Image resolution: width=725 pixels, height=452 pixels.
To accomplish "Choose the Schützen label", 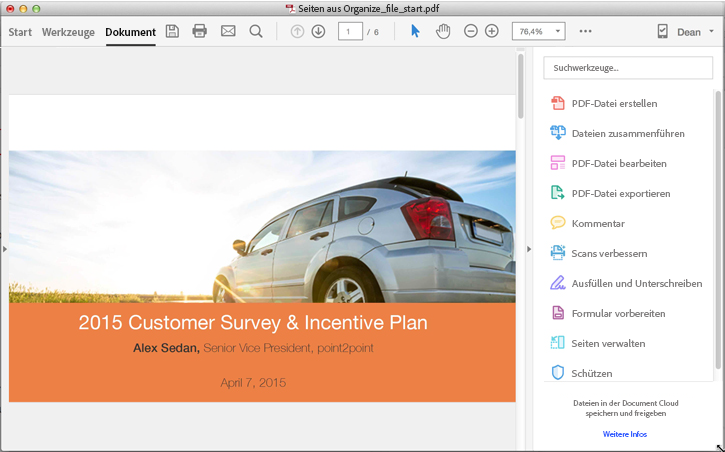I will pos(591,373).
